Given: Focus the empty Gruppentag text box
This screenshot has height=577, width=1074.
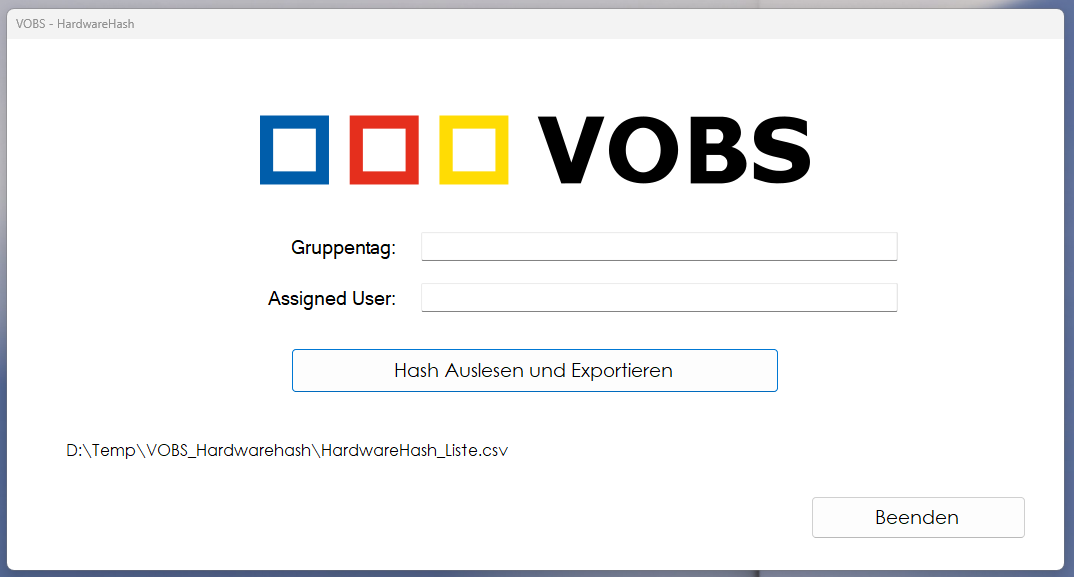Looking at the screenshot, I should click(x=658, y=246).
